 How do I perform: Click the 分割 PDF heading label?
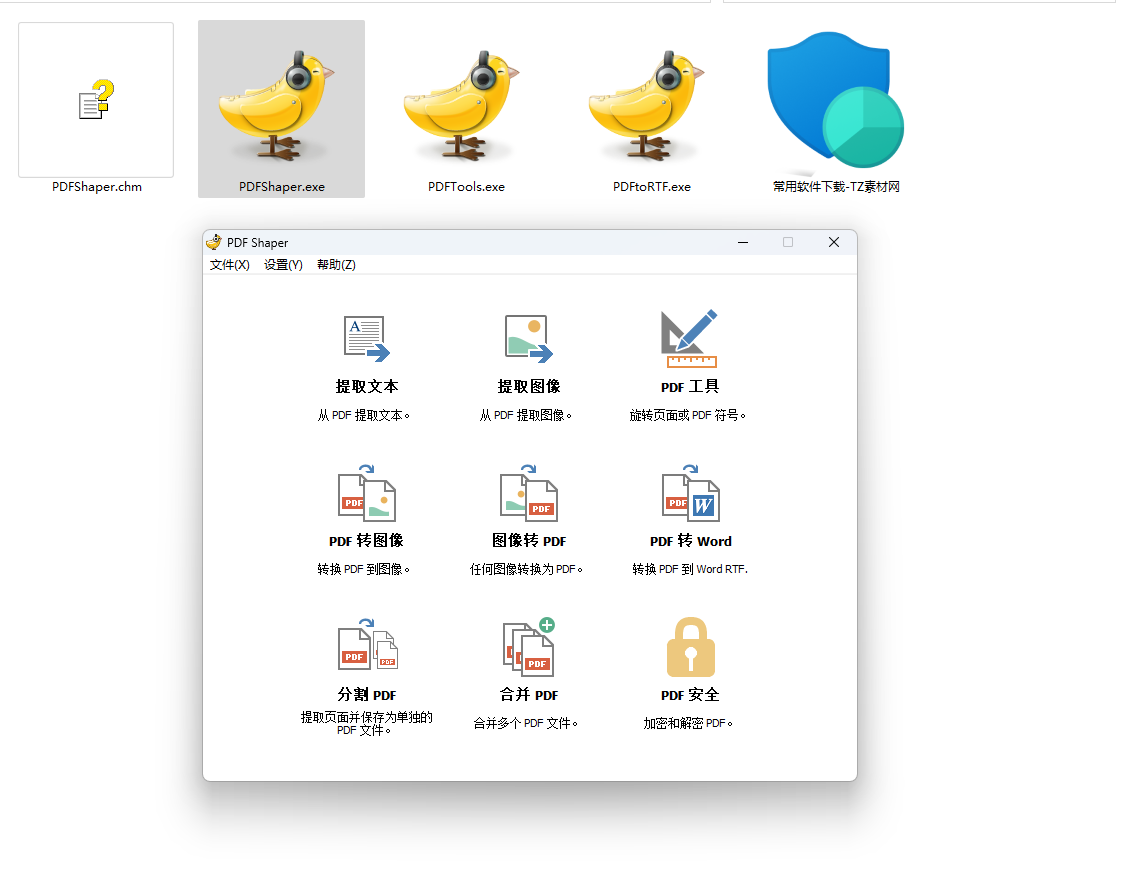(x=367, y=695)
